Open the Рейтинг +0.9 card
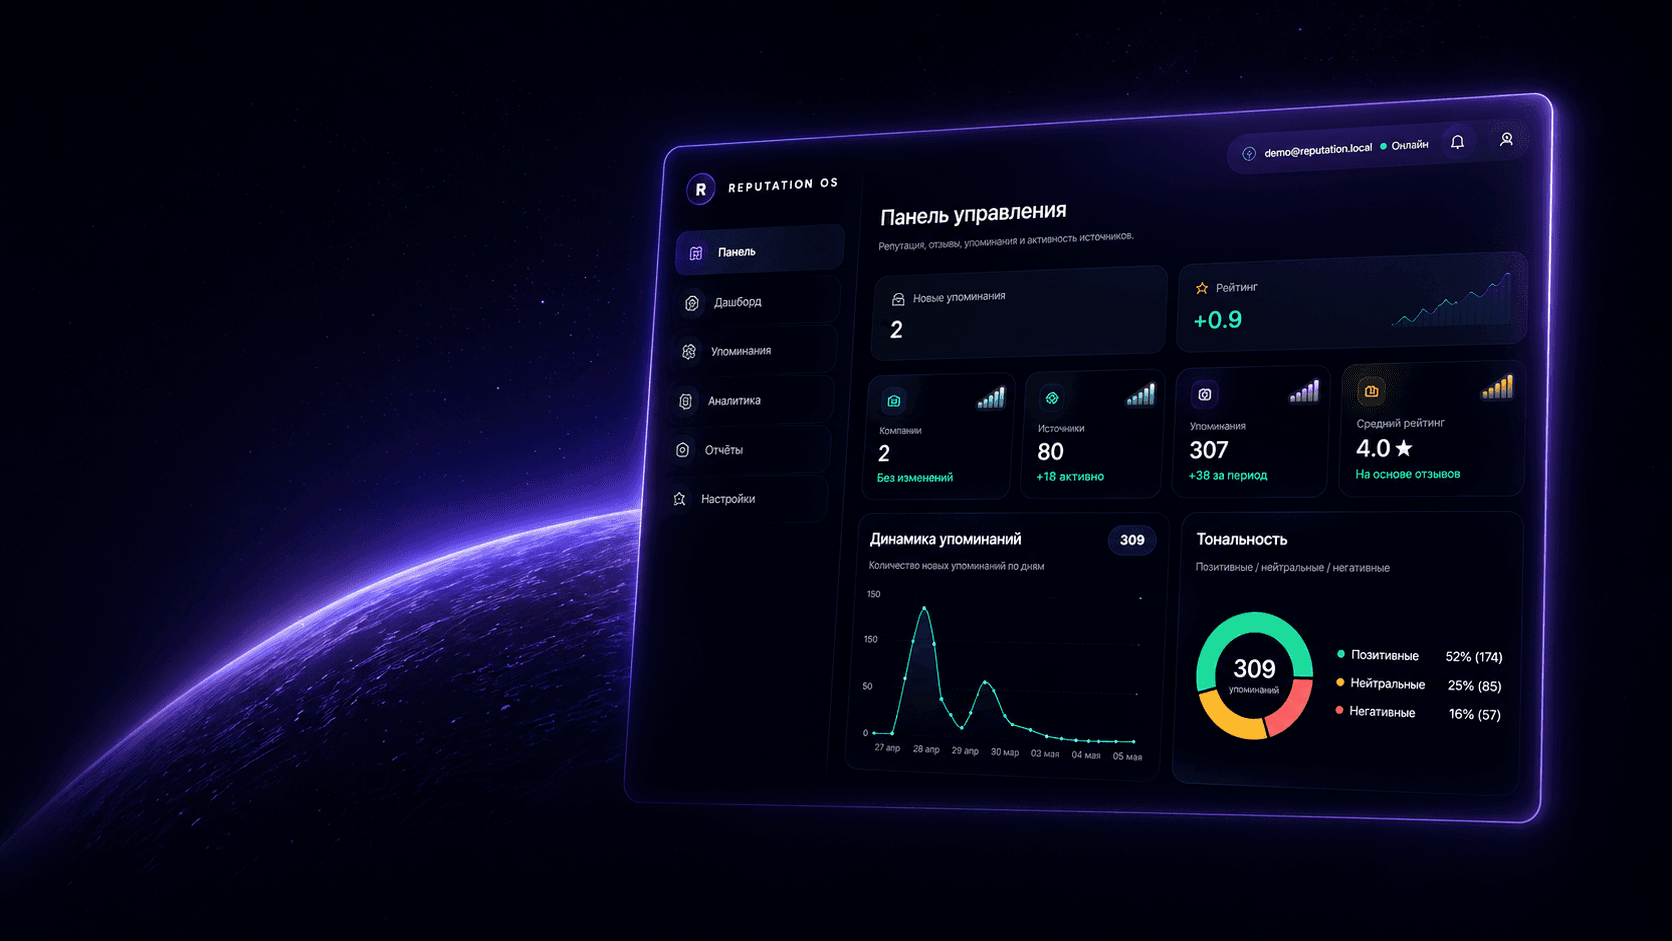Screen dimensions: 1672x941 tap(1352, 302)
